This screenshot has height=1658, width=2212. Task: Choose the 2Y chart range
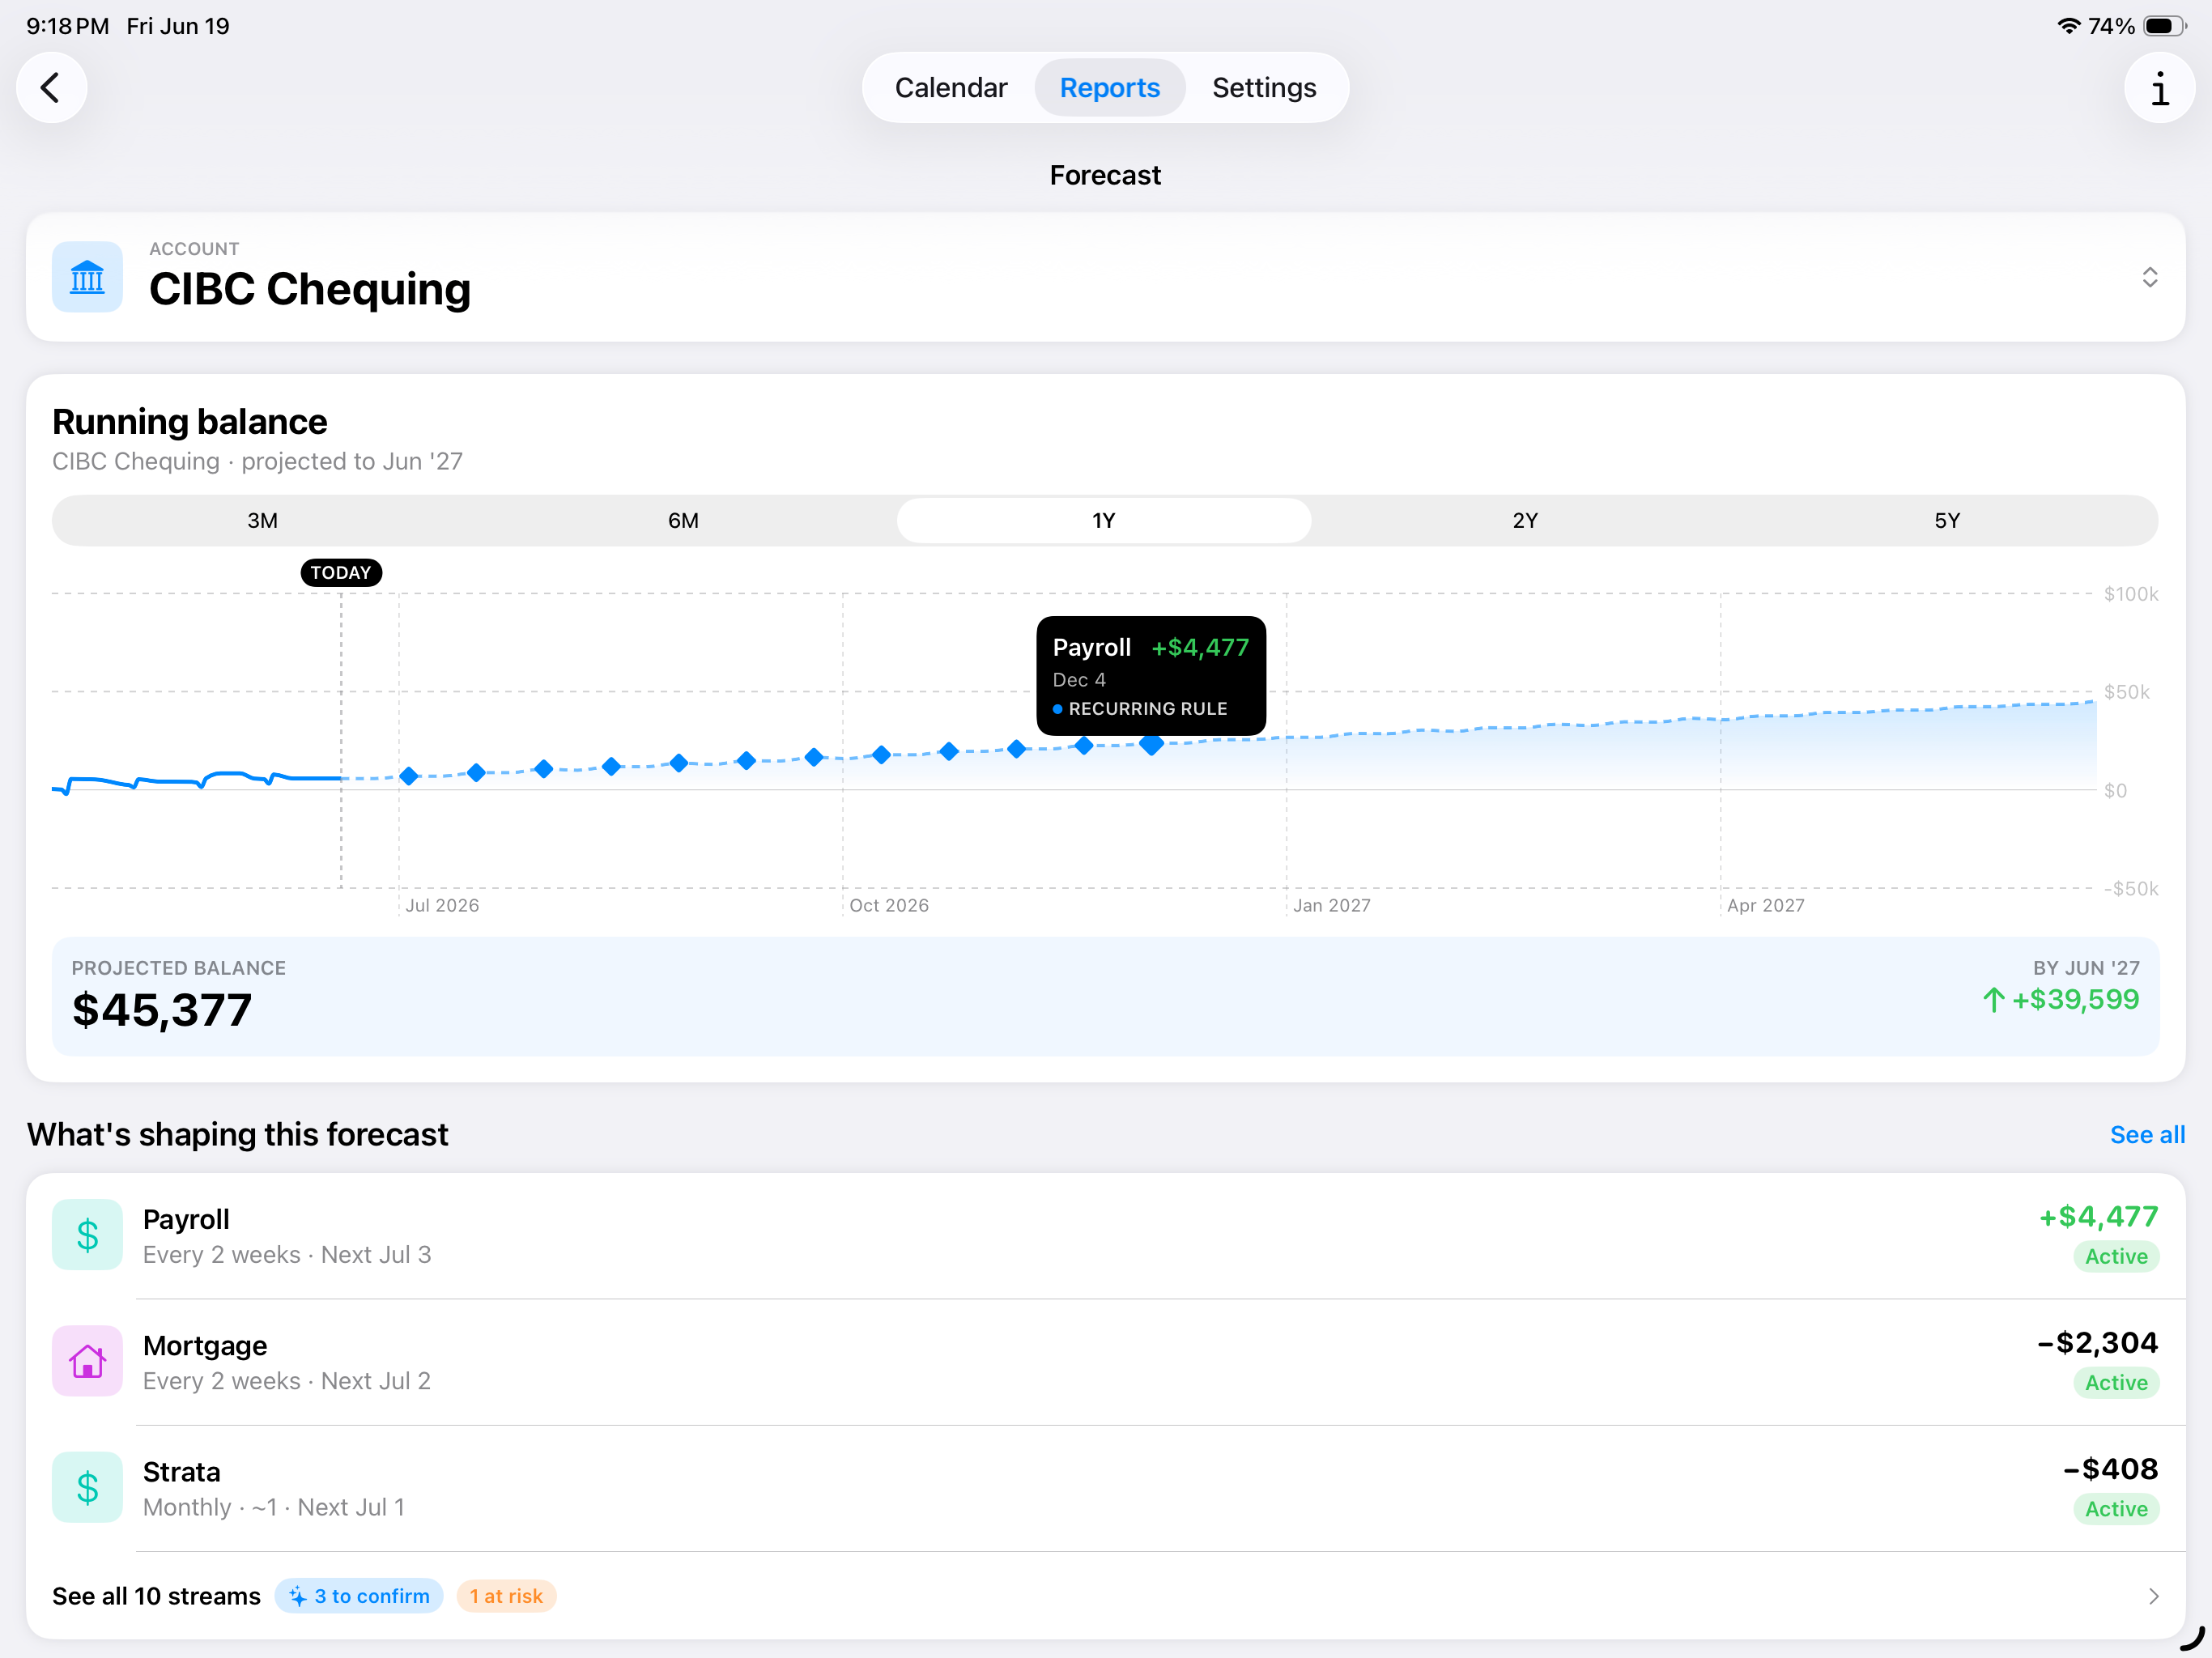(1525, 520)
